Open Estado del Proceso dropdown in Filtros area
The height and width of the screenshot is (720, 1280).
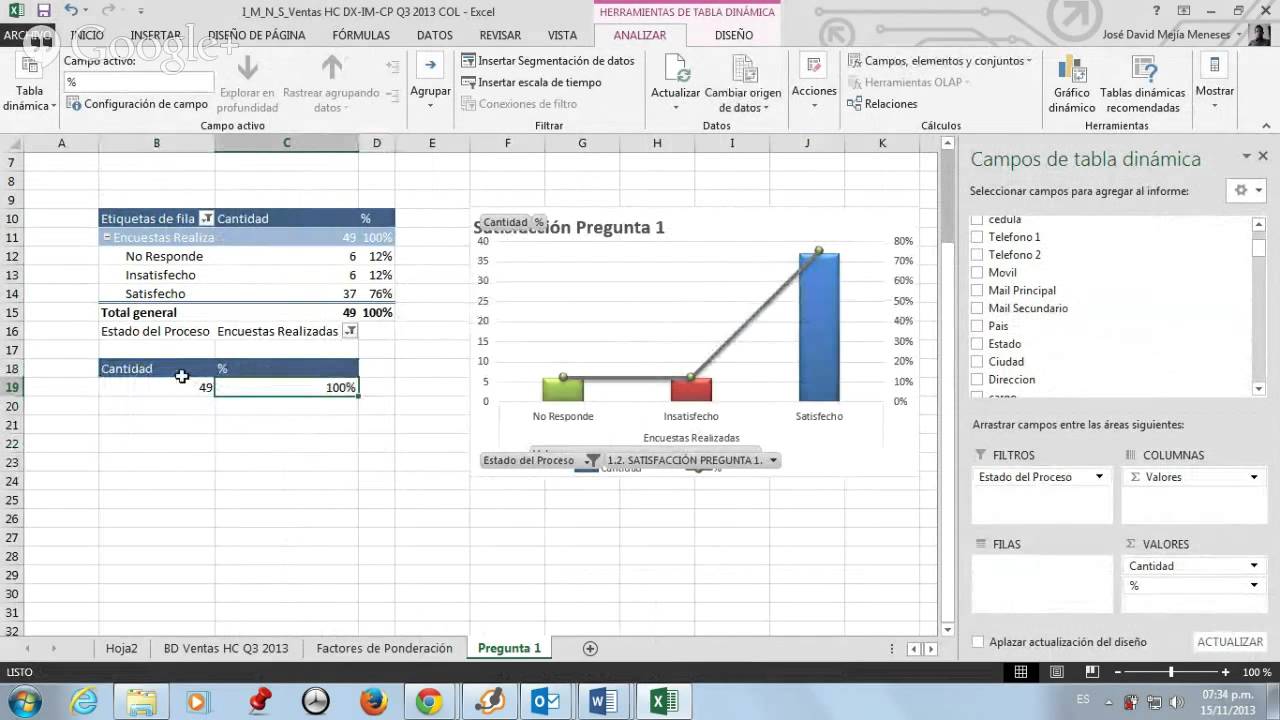tap(1099, 477)
